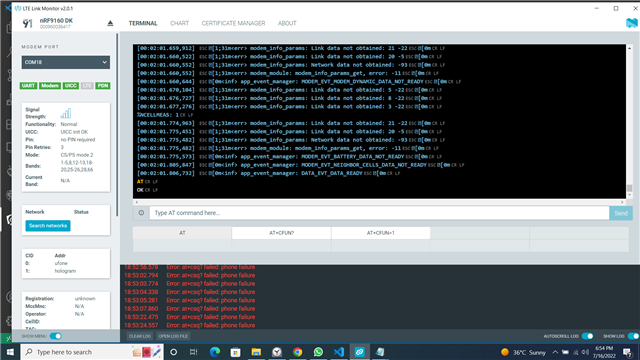Click the 36°C Sunny weather widget
The height and width of the screenshot is (360, 640).
click(x=523, y=352)
